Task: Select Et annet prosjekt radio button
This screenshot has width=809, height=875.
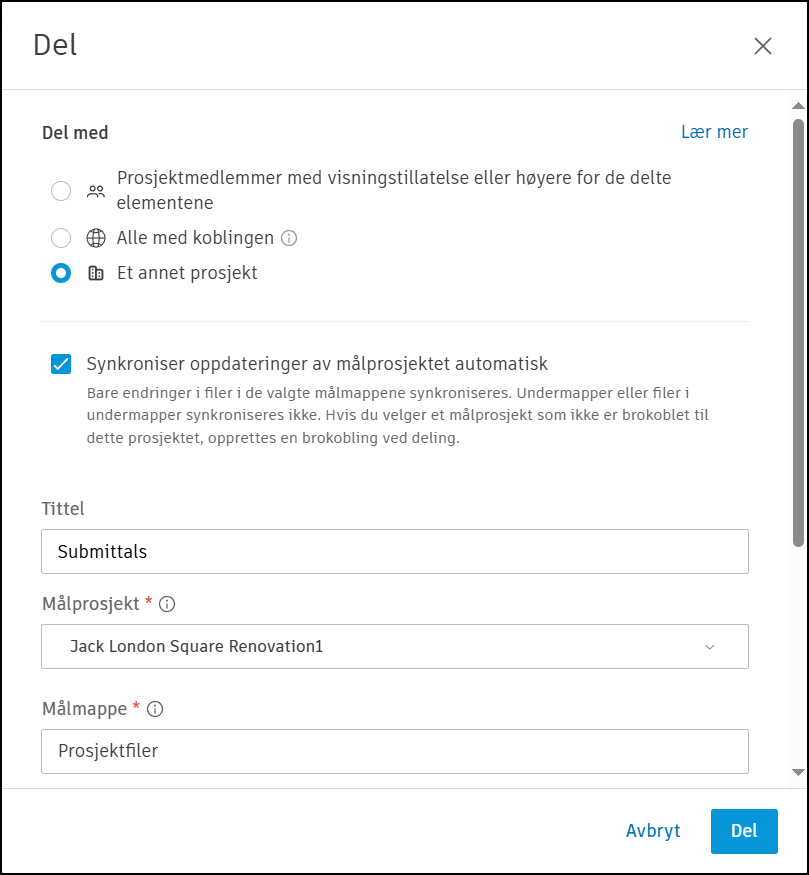Action: [x=61, y=273]
